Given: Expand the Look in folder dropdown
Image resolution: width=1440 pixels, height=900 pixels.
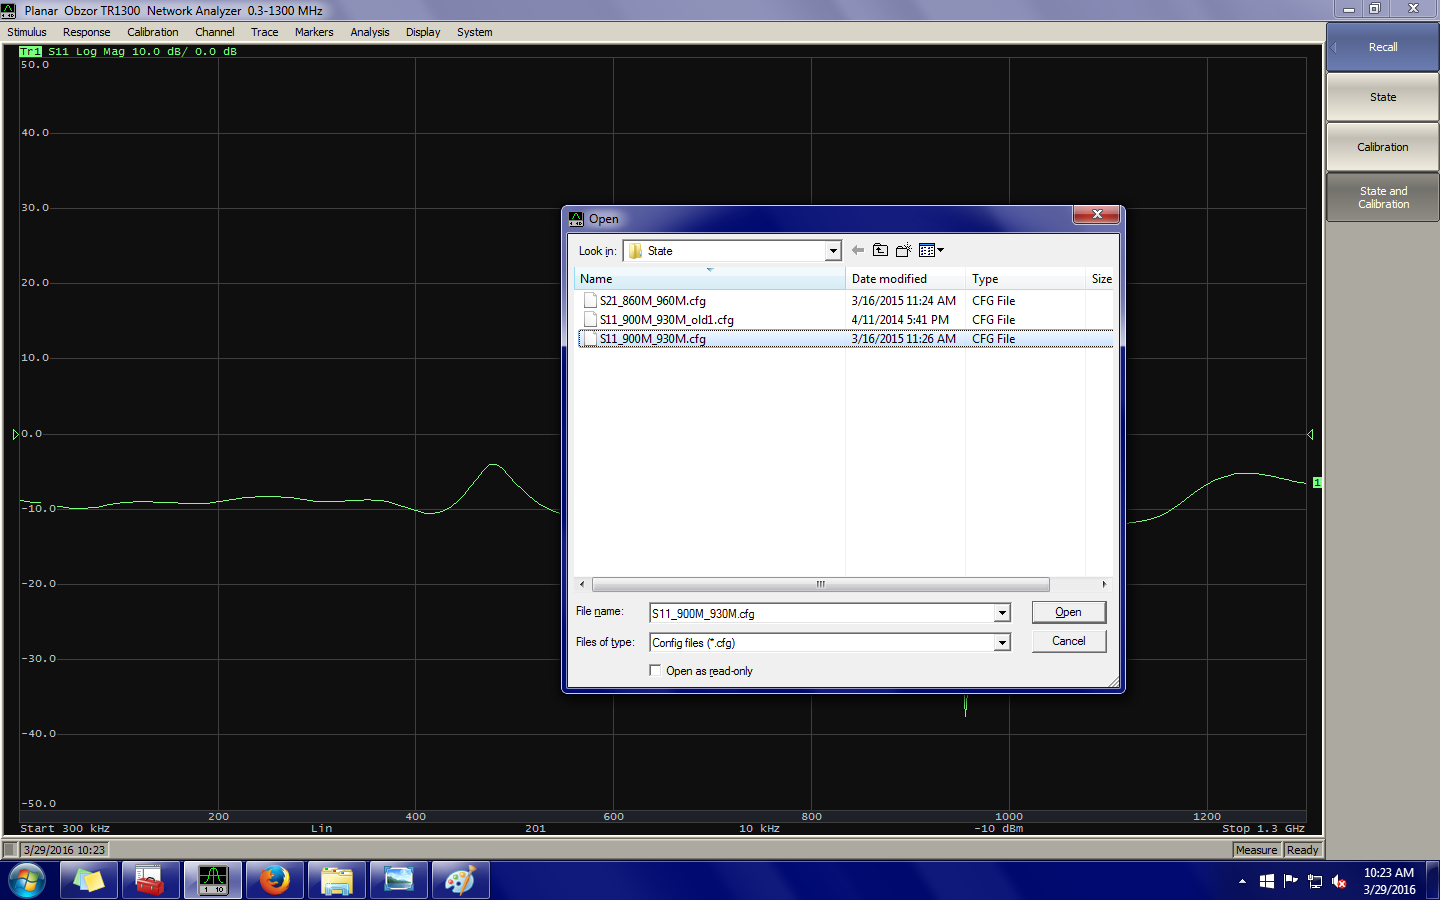Looking at the screenshot, I should click(832, 251).
